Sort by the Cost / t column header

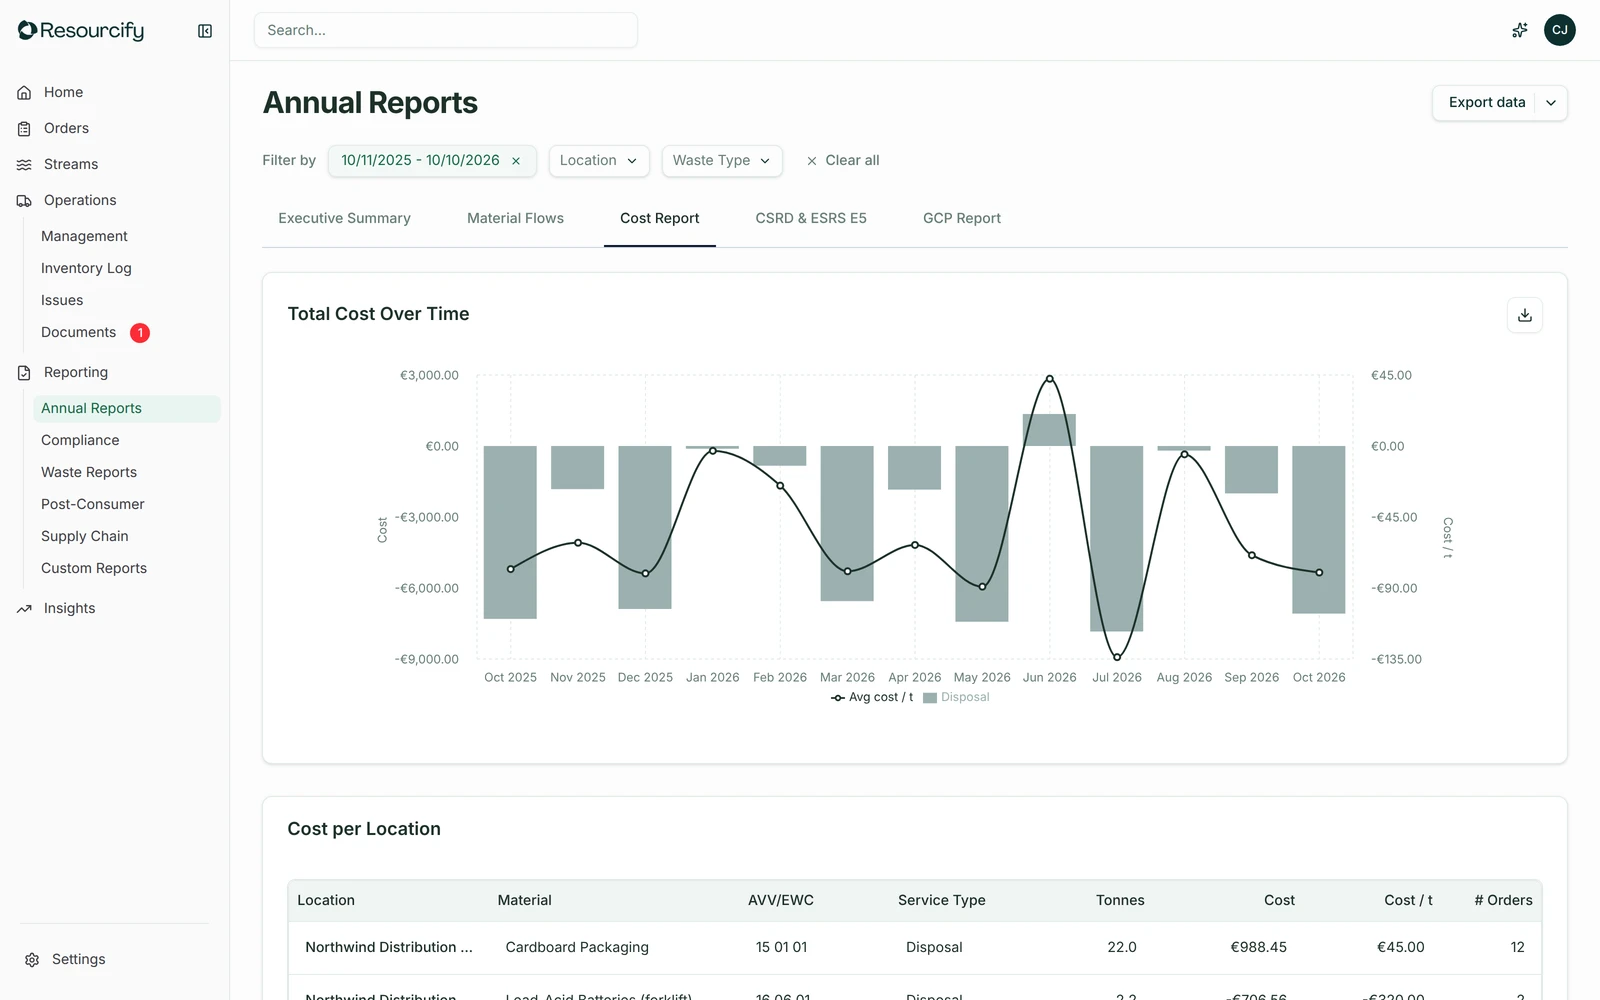pyautogui.click(x=1408, y=900)
